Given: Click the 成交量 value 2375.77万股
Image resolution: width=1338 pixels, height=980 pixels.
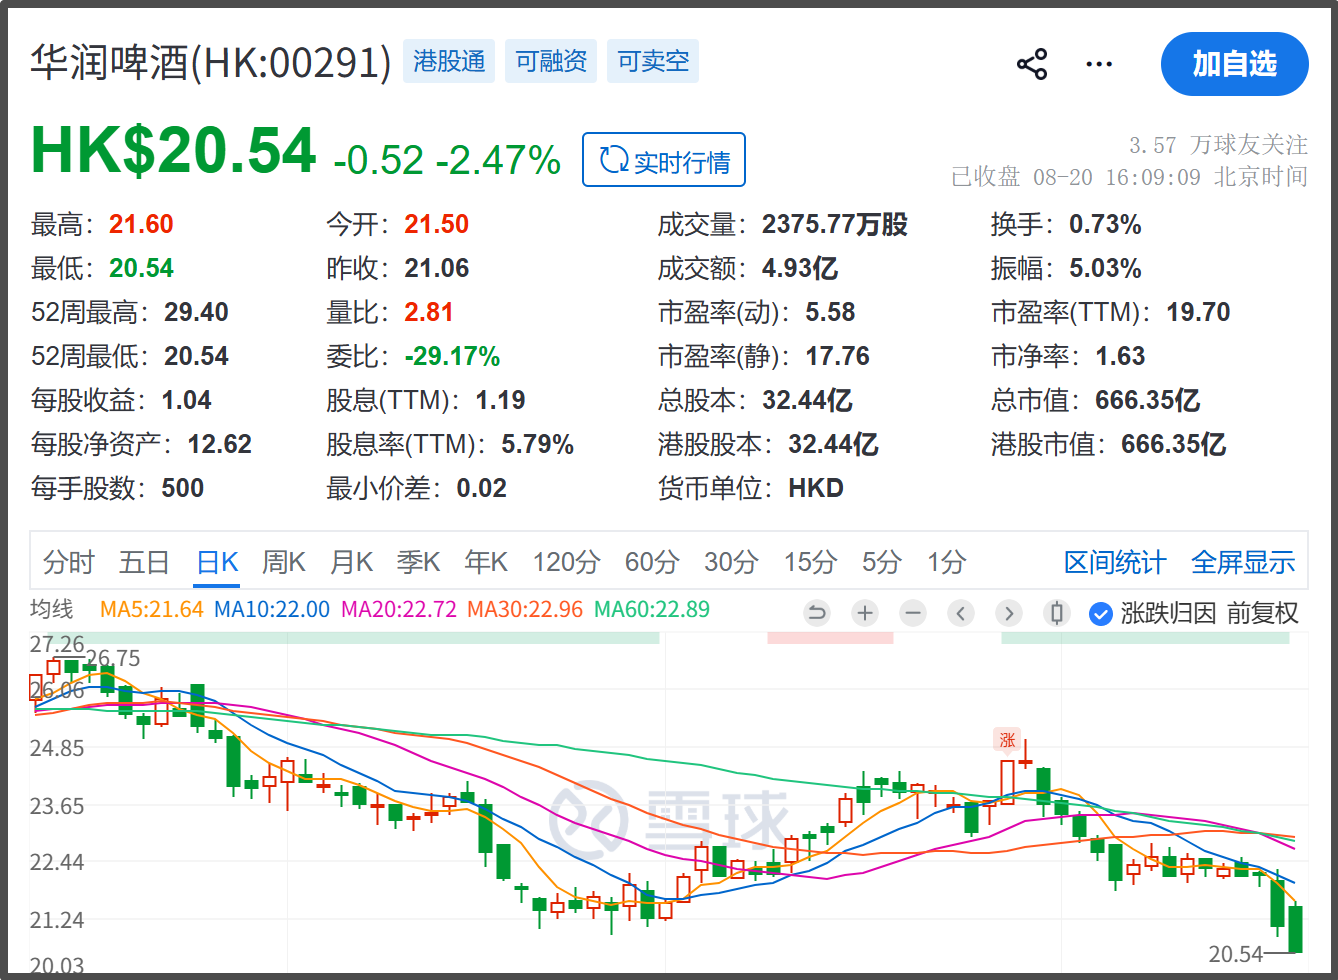Looking at the screenshot, I should pos(835,224).
